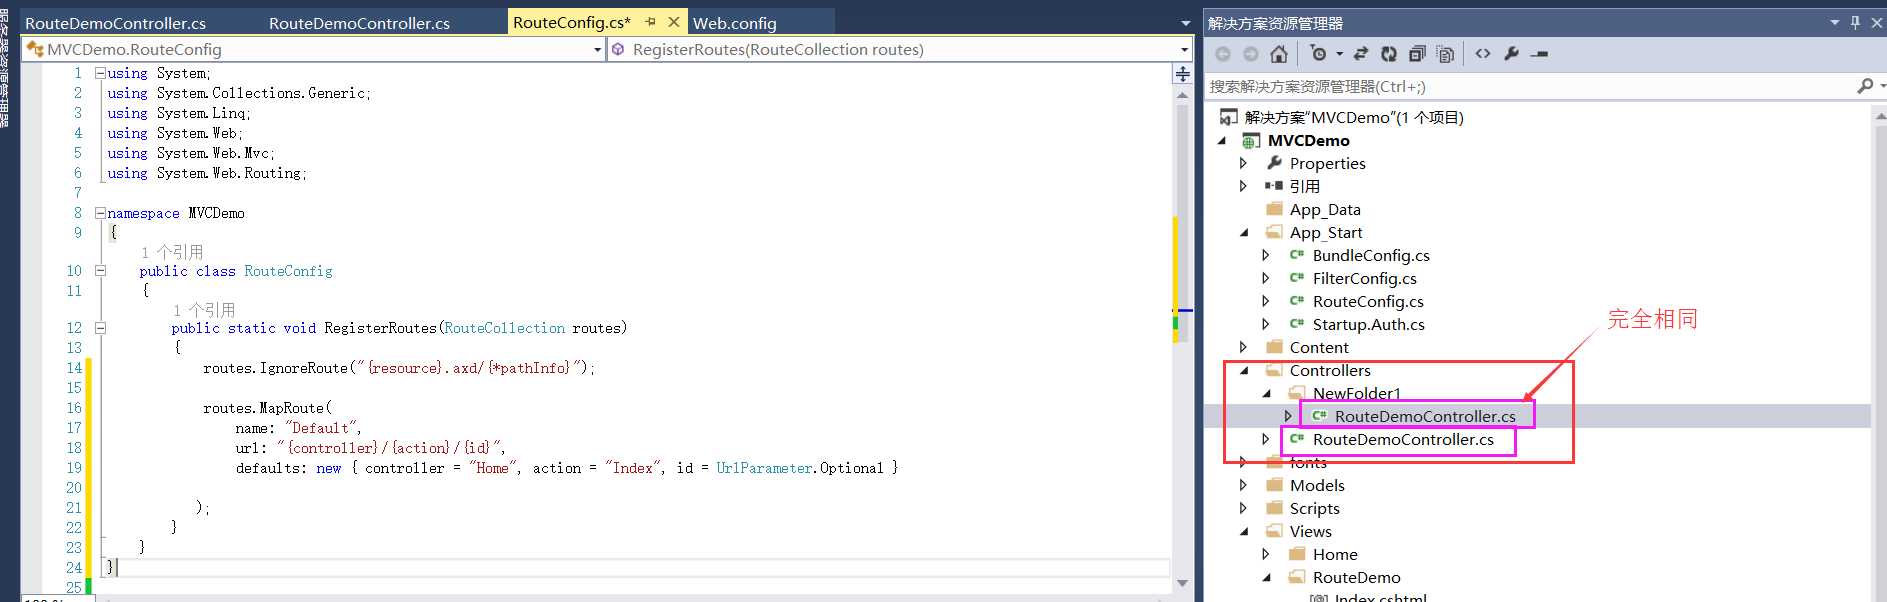This screenshot has height=602, width=1887.
Task: Click the Solution Explorer search box
Action: coord(1528,86)
